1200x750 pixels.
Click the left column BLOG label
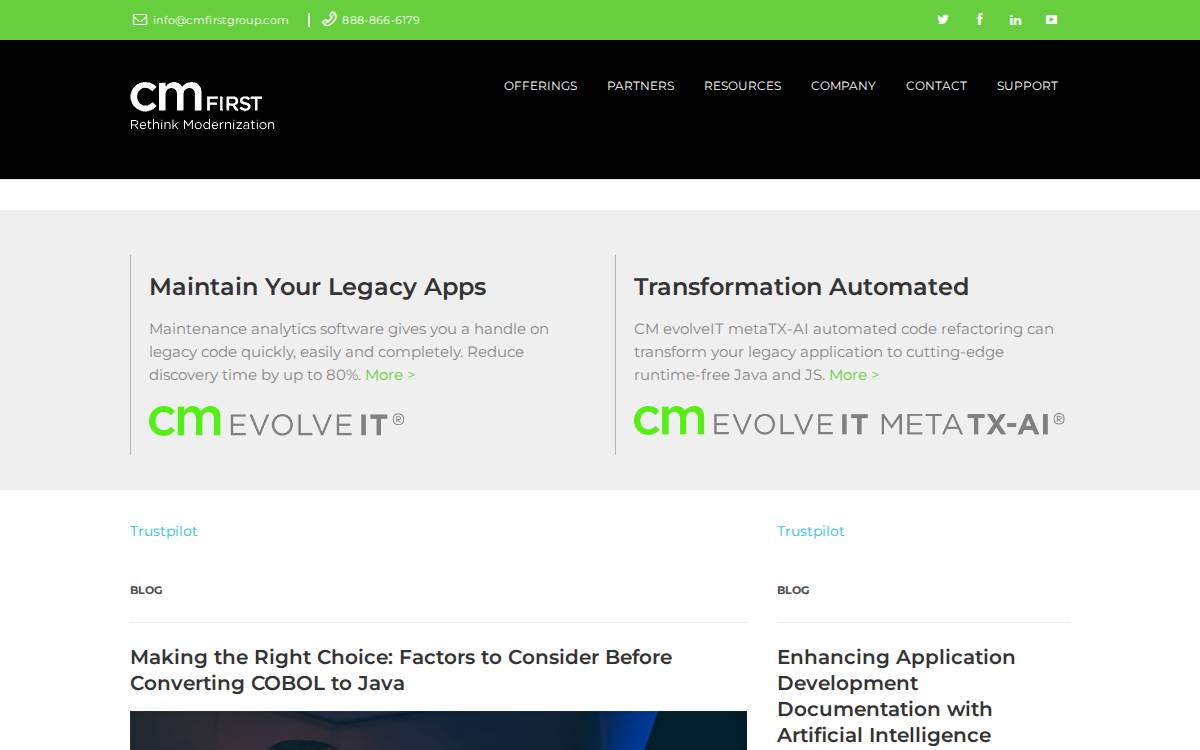click(146, 590)
